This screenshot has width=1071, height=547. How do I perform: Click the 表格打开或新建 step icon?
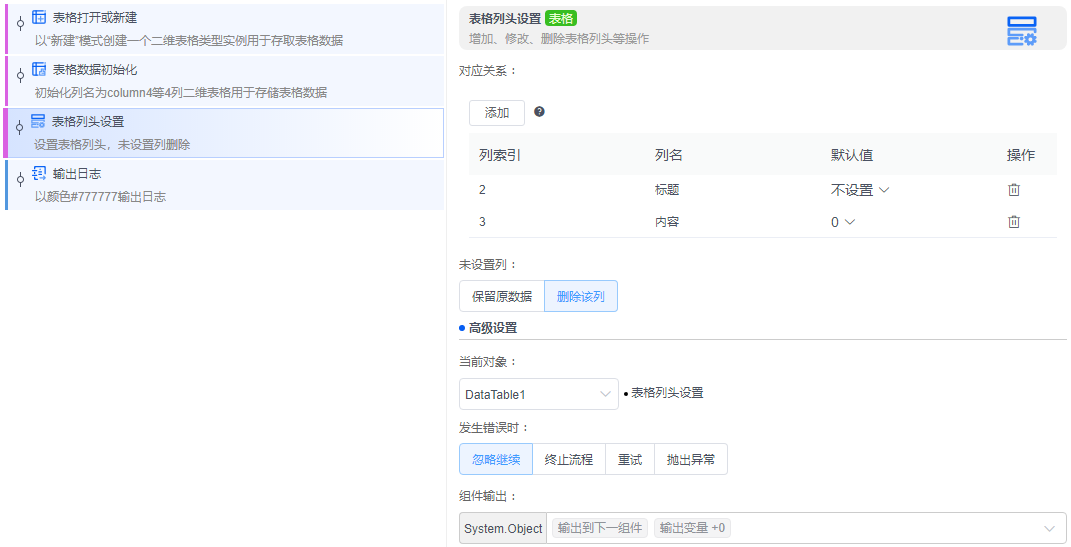pyautogui.click(x=39, y=18)
